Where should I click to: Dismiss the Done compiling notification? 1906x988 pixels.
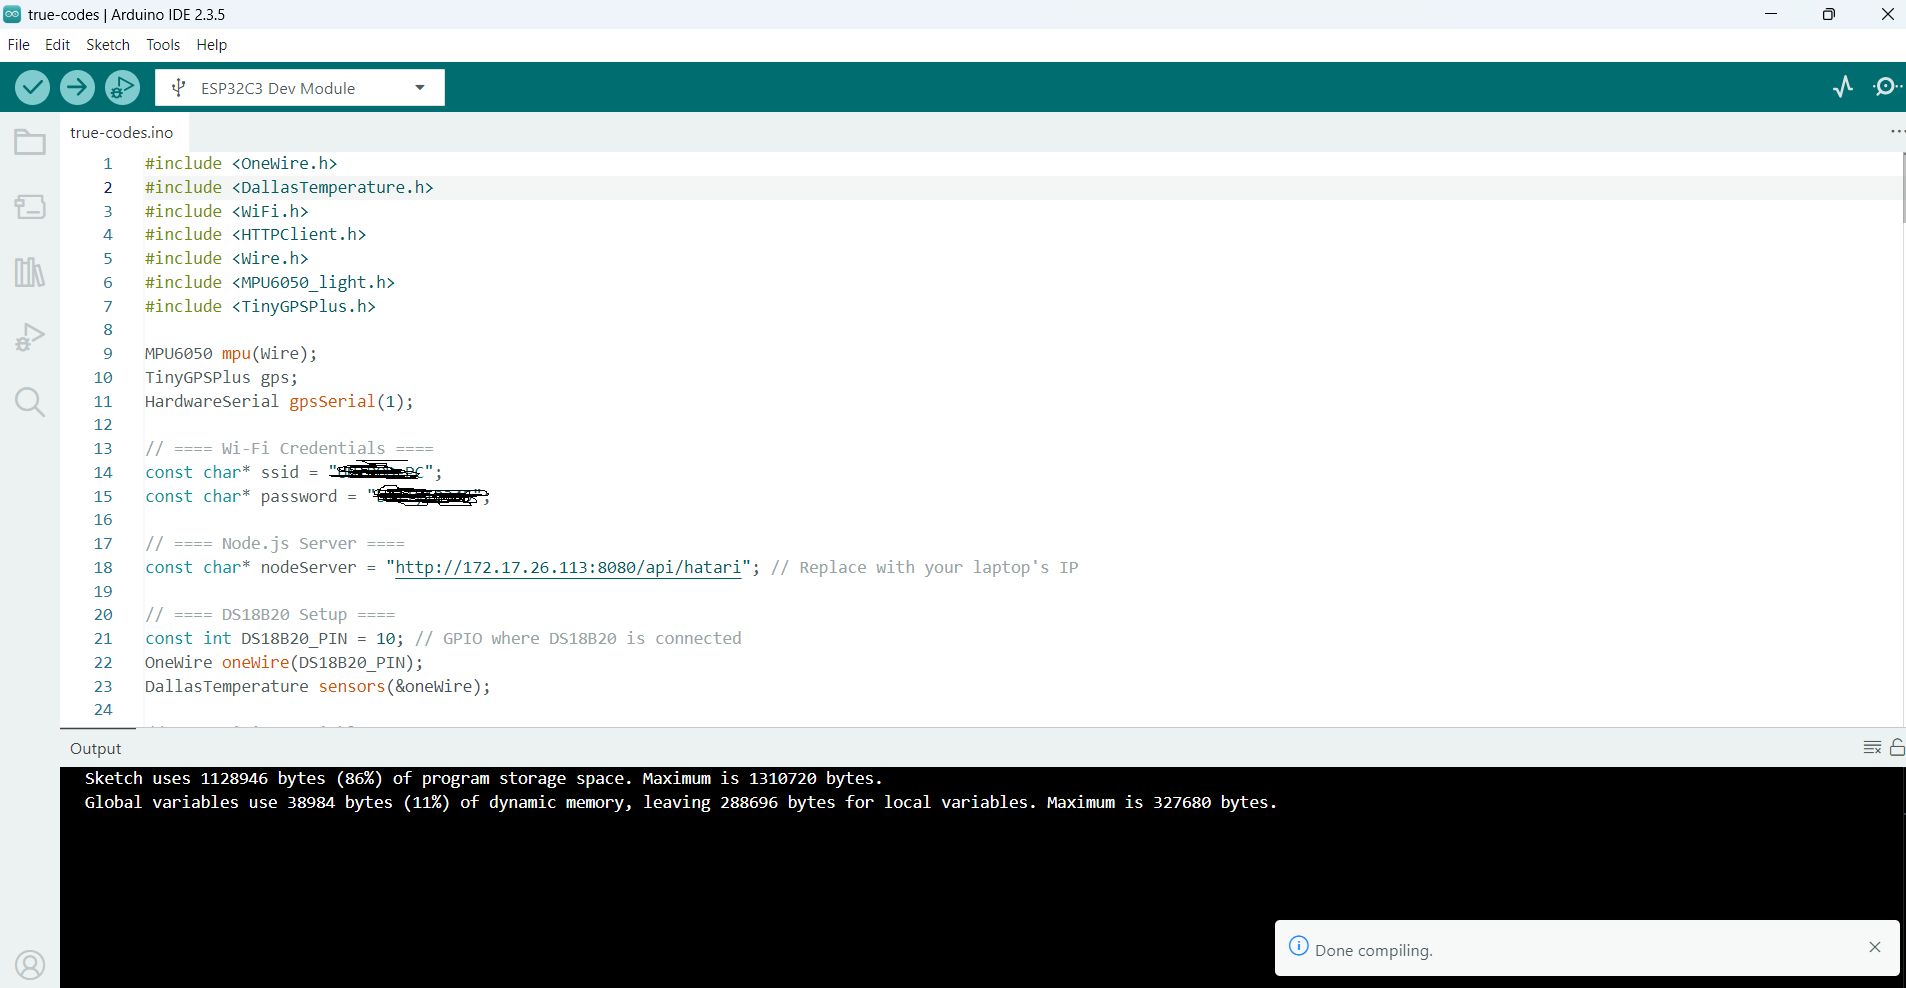coord(1875,947)
